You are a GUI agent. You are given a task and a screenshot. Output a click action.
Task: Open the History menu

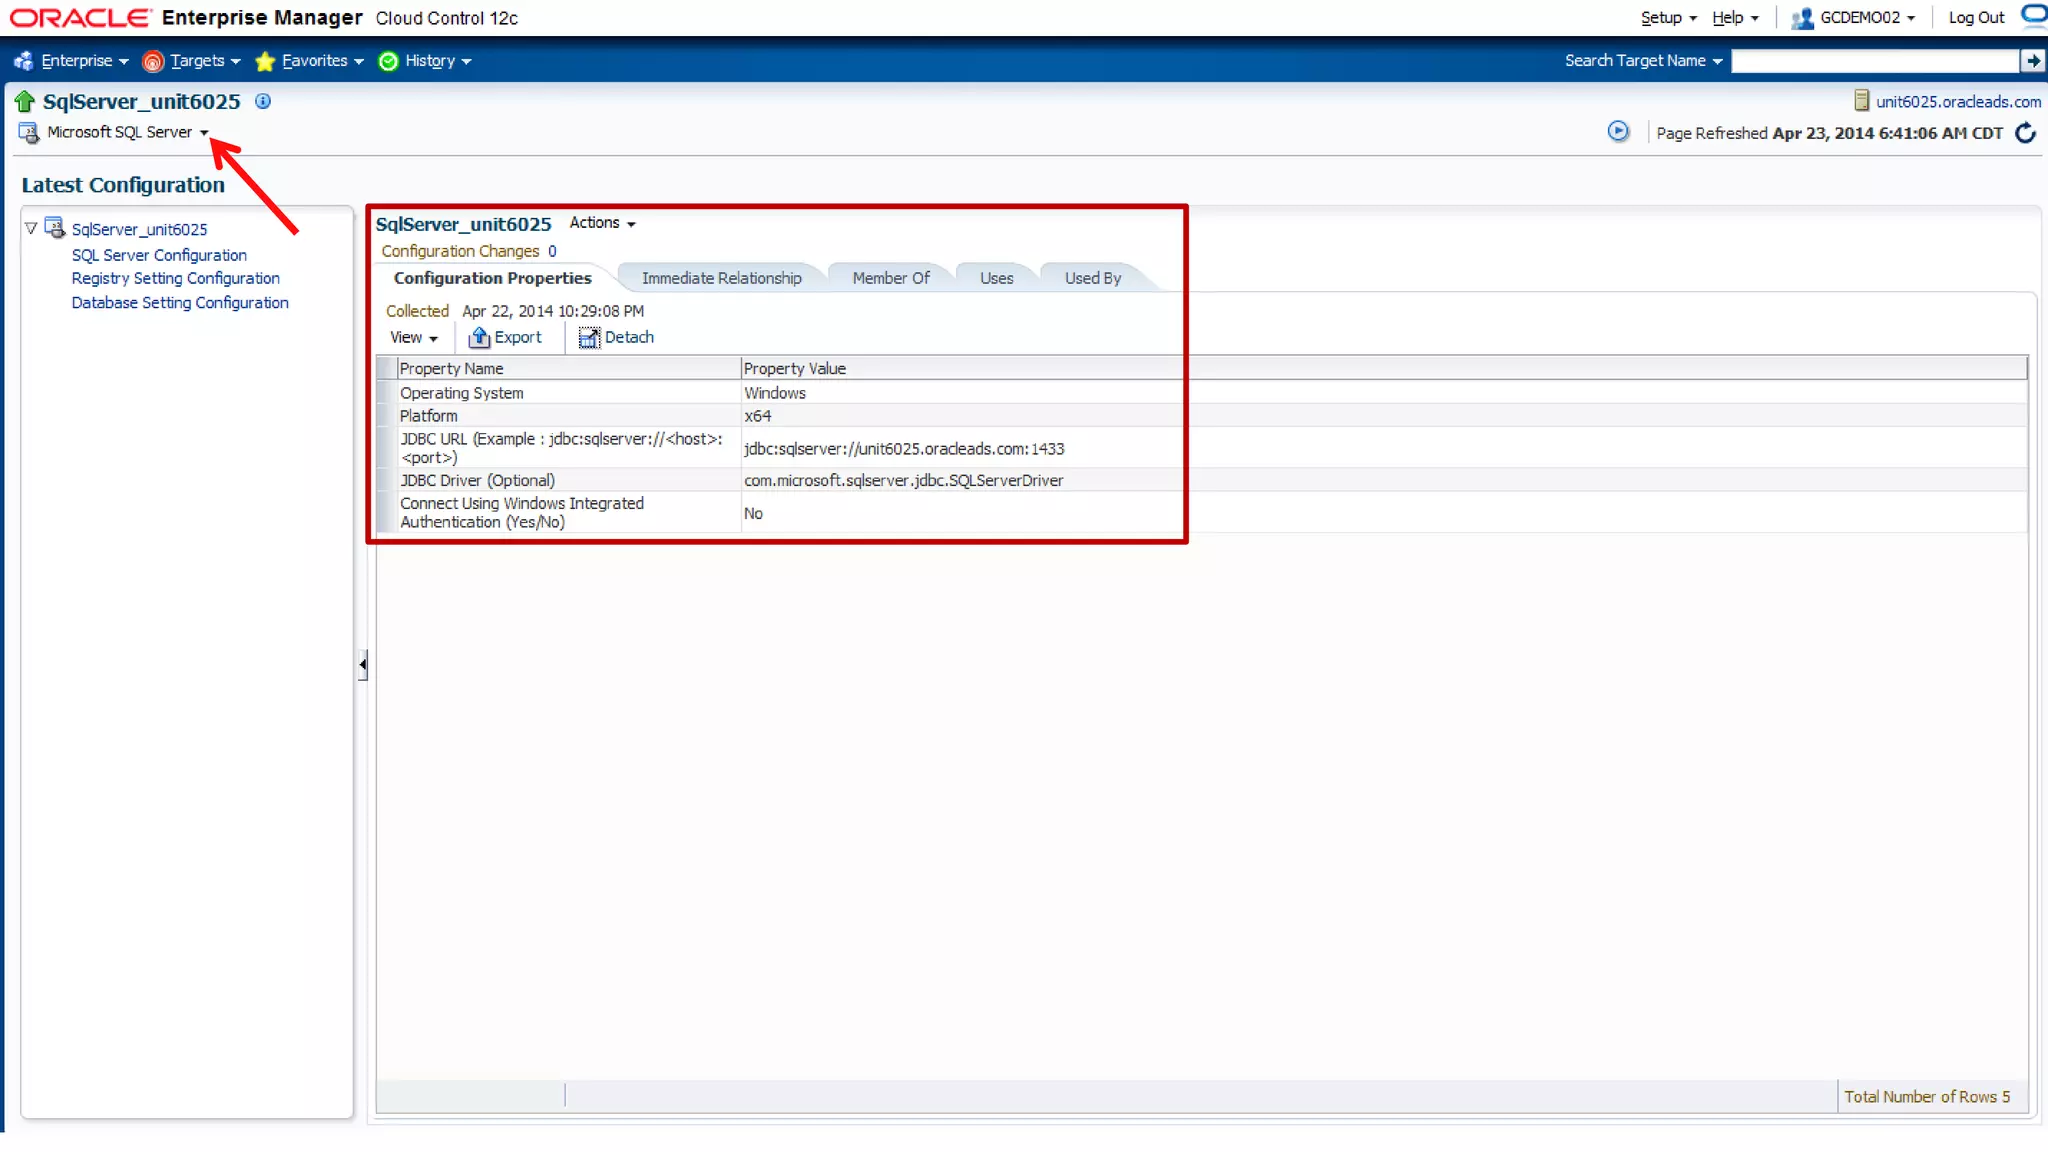coord(438,61)
